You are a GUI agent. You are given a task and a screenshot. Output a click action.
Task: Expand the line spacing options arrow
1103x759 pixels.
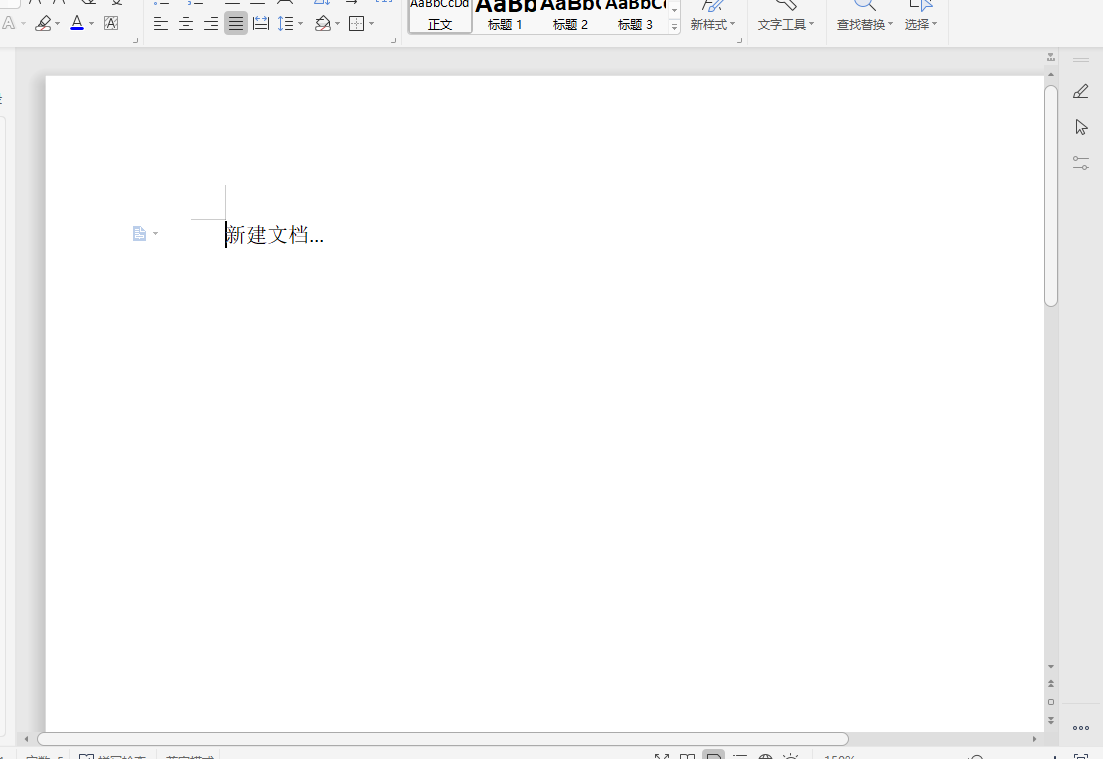click(x=300, y=24)
